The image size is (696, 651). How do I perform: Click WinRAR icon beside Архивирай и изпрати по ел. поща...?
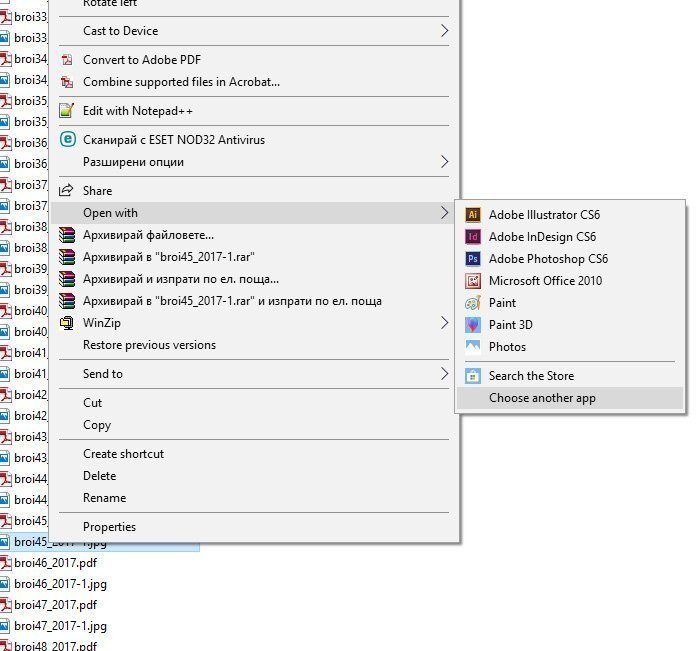67,279
